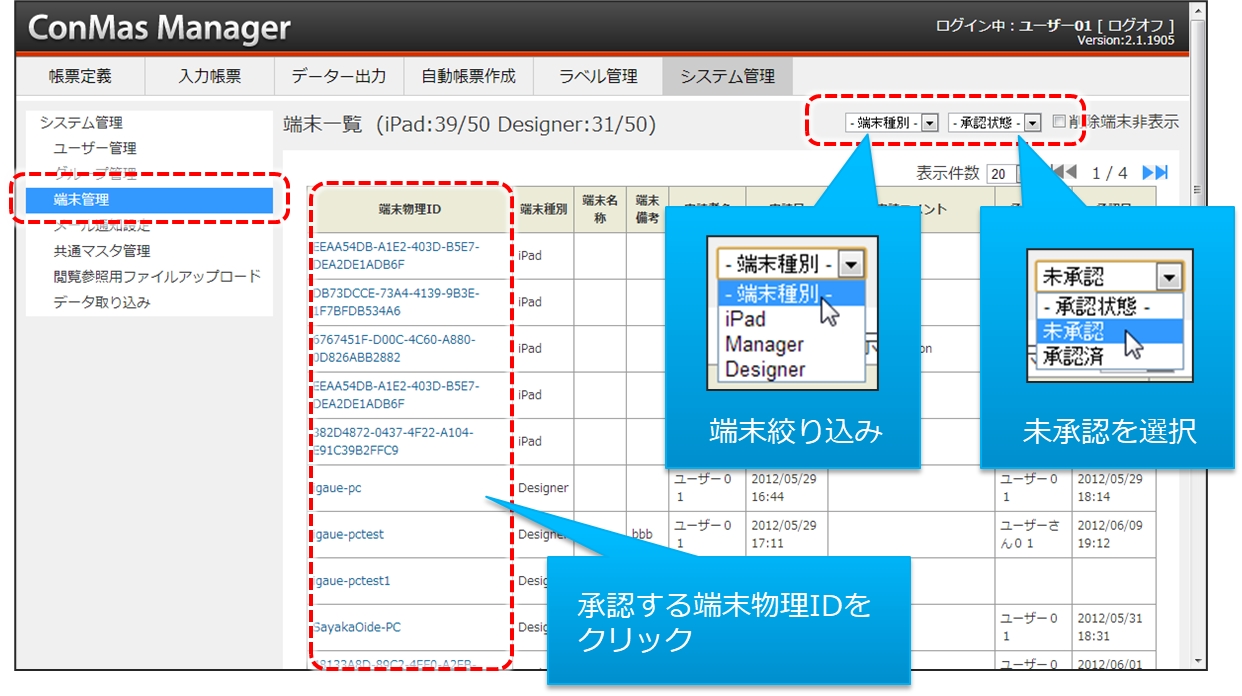Open the SayakaOide-PC terminal link
The width and height of the screenshot is (1242, 696).
click(x=357, y=627)
